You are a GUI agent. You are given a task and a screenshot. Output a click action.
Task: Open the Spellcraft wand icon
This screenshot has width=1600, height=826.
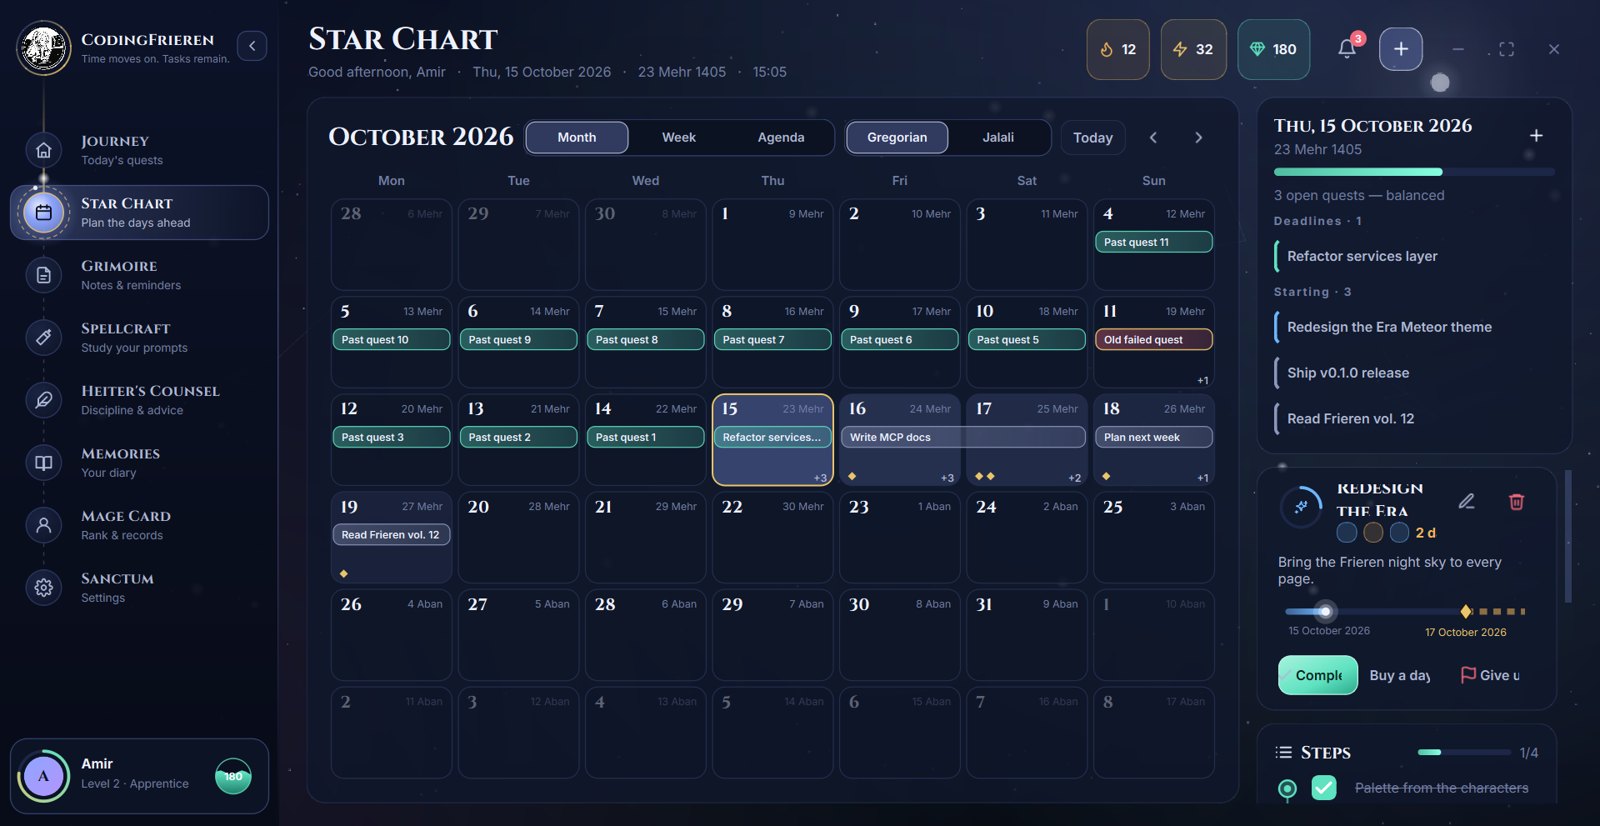43,338
